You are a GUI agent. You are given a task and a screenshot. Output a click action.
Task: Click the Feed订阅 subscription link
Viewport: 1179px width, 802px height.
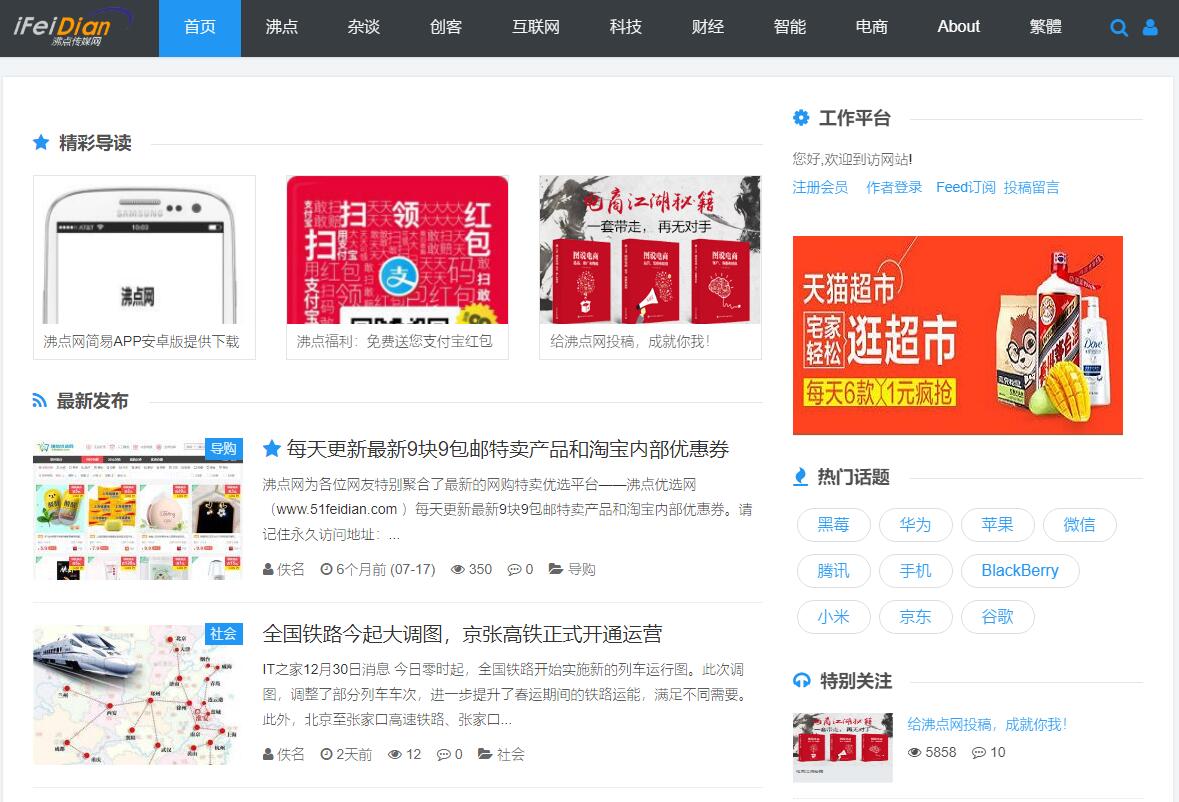click(965, 187)
